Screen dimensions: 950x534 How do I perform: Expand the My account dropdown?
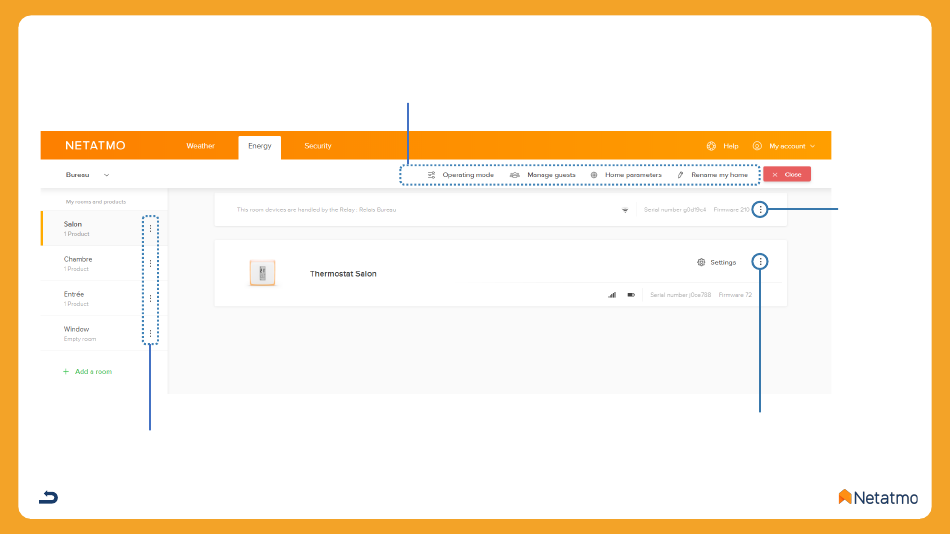[784, 146]
